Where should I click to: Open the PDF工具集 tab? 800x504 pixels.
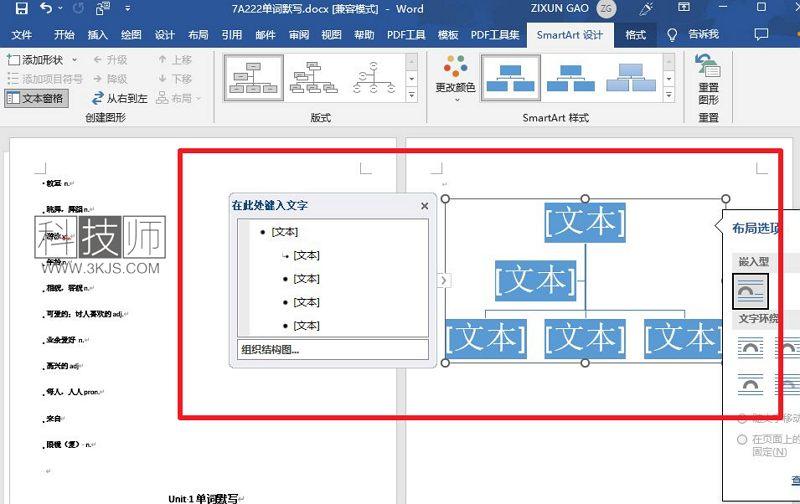(x=495, y=35)
